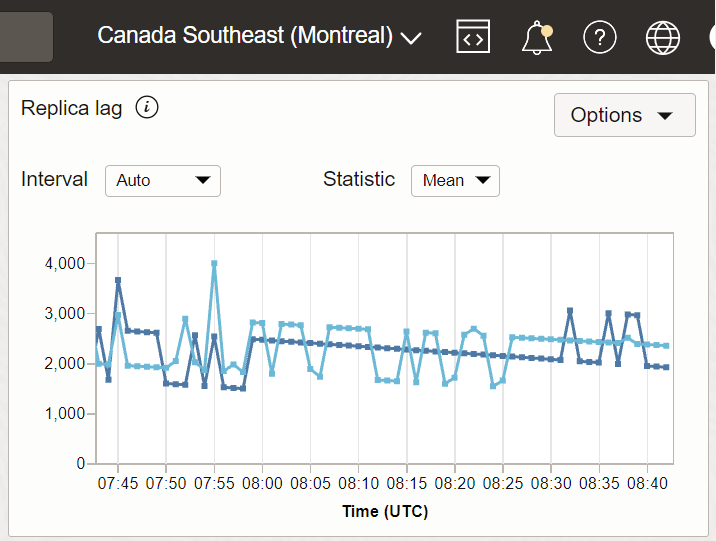The width and height of the screenshot is (716, 541).
Task: Click the Replica lag chart title
Action: tap(72, 108)
